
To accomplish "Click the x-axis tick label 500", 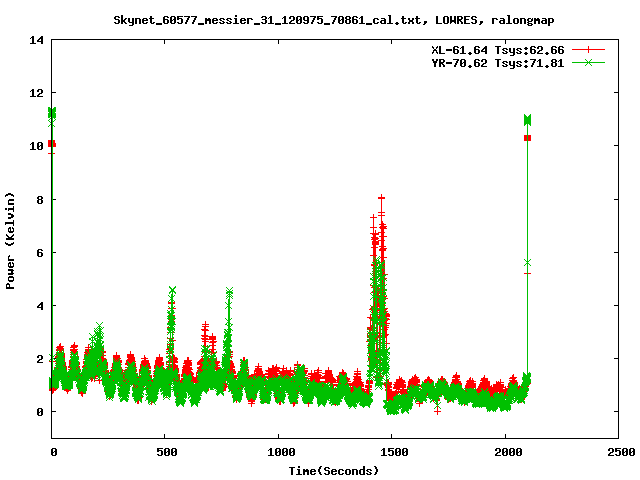I will (x=167, y=452).
